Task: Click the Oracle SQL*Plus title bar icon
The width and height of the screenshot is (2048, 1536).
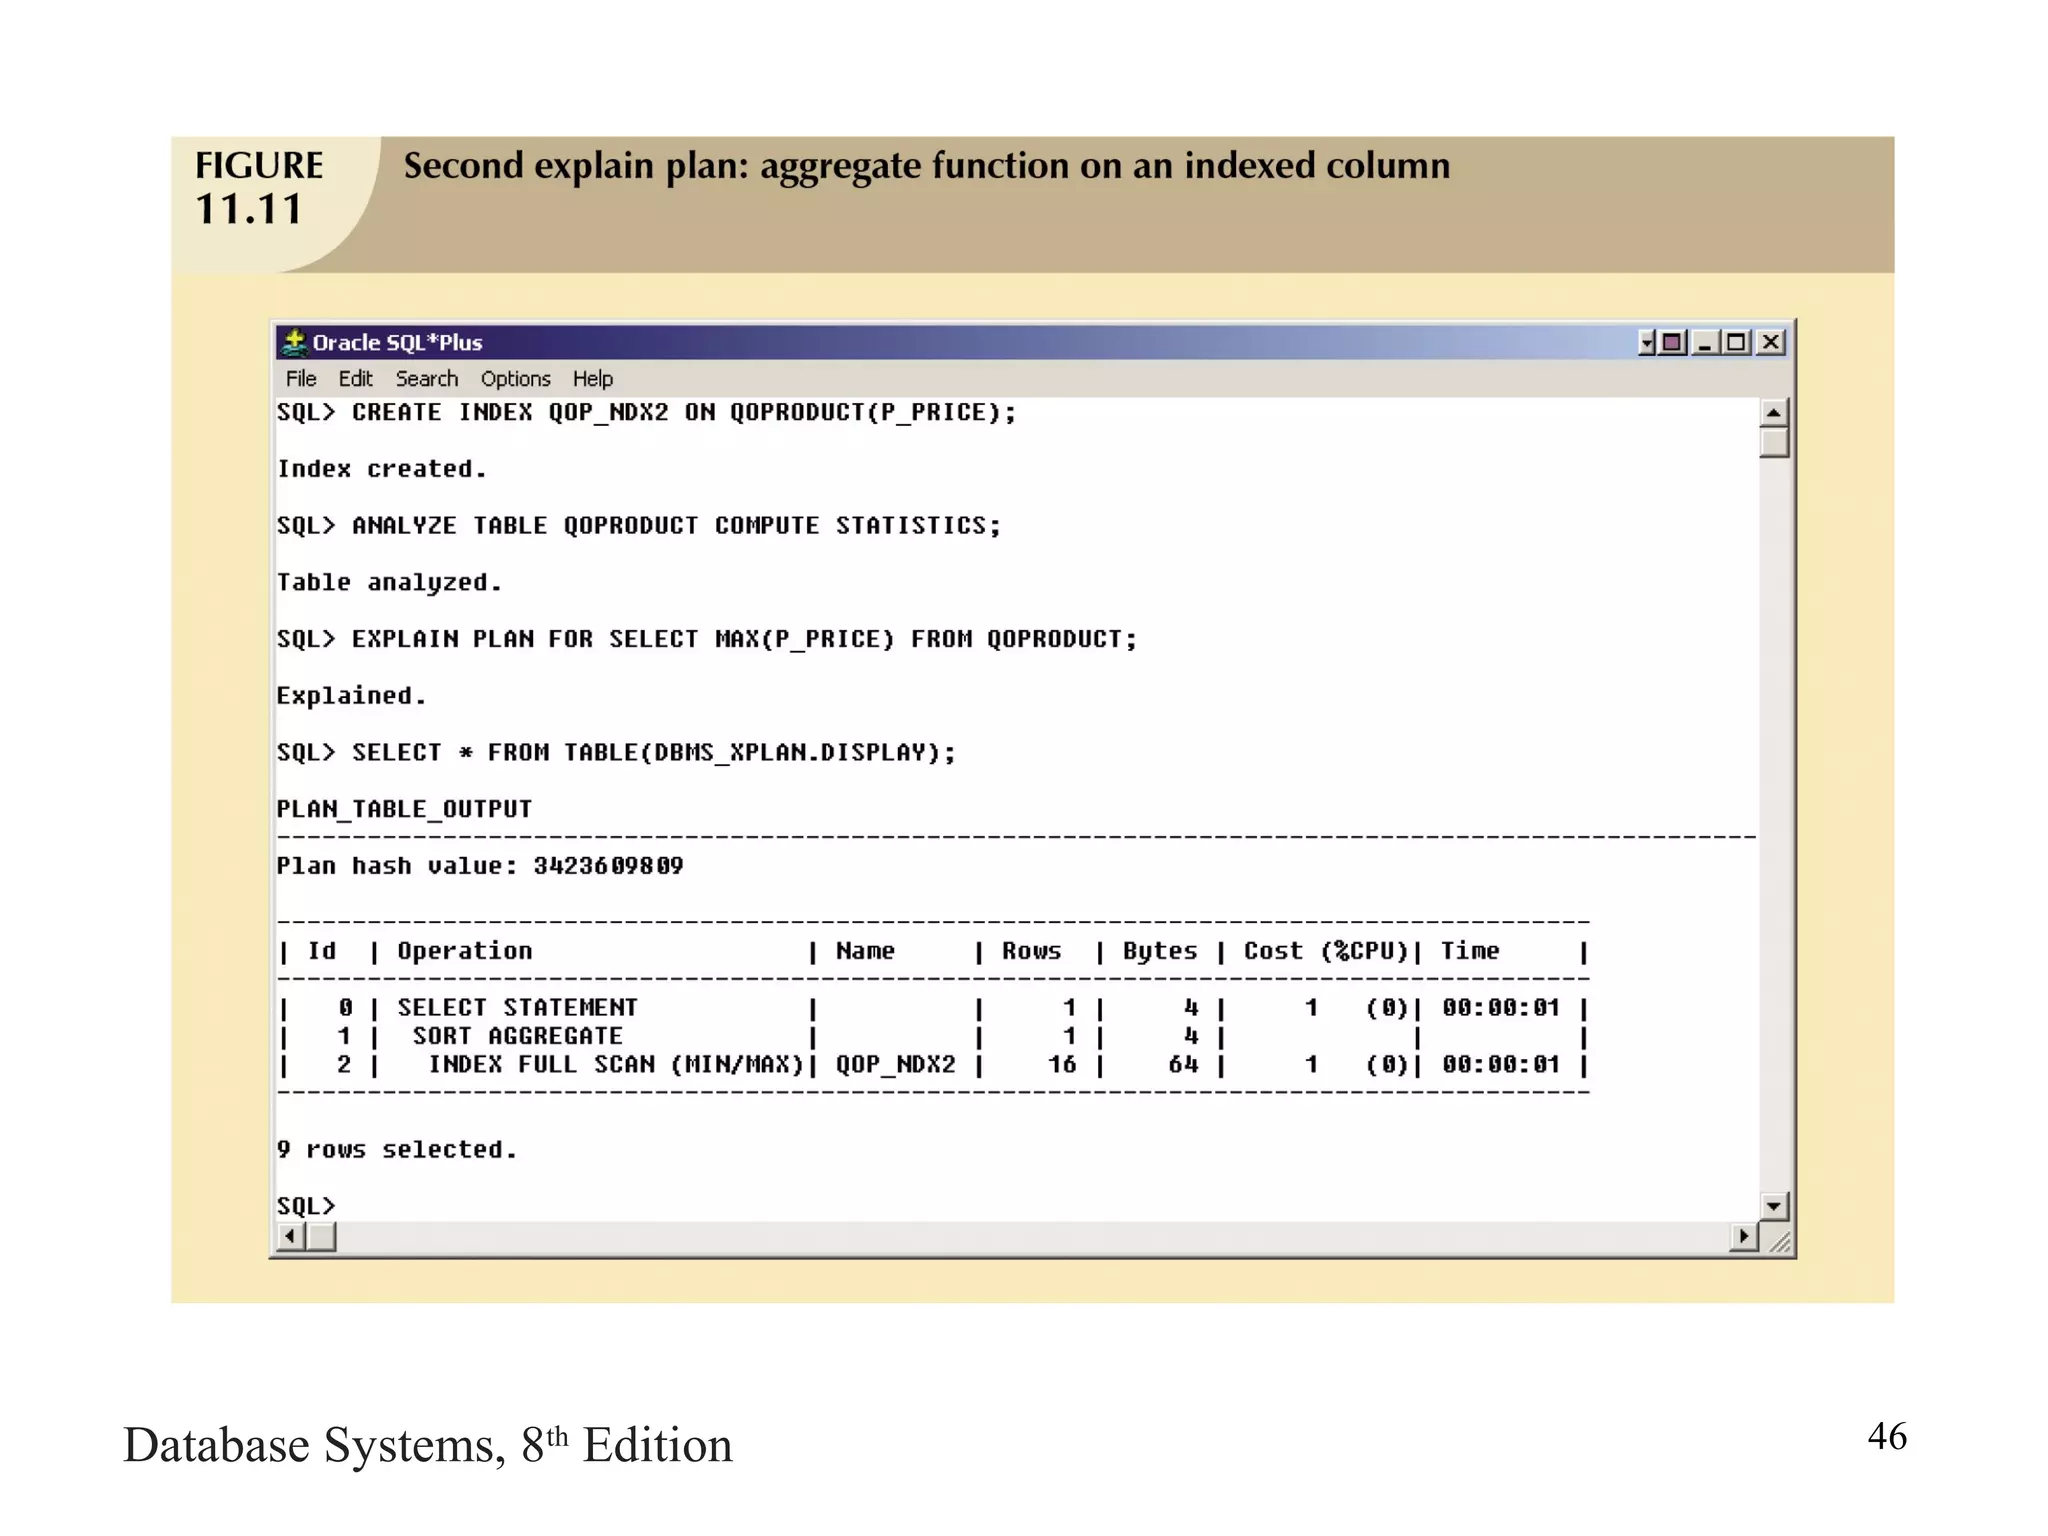Action: pyautogui.click(x=294, y=343)
